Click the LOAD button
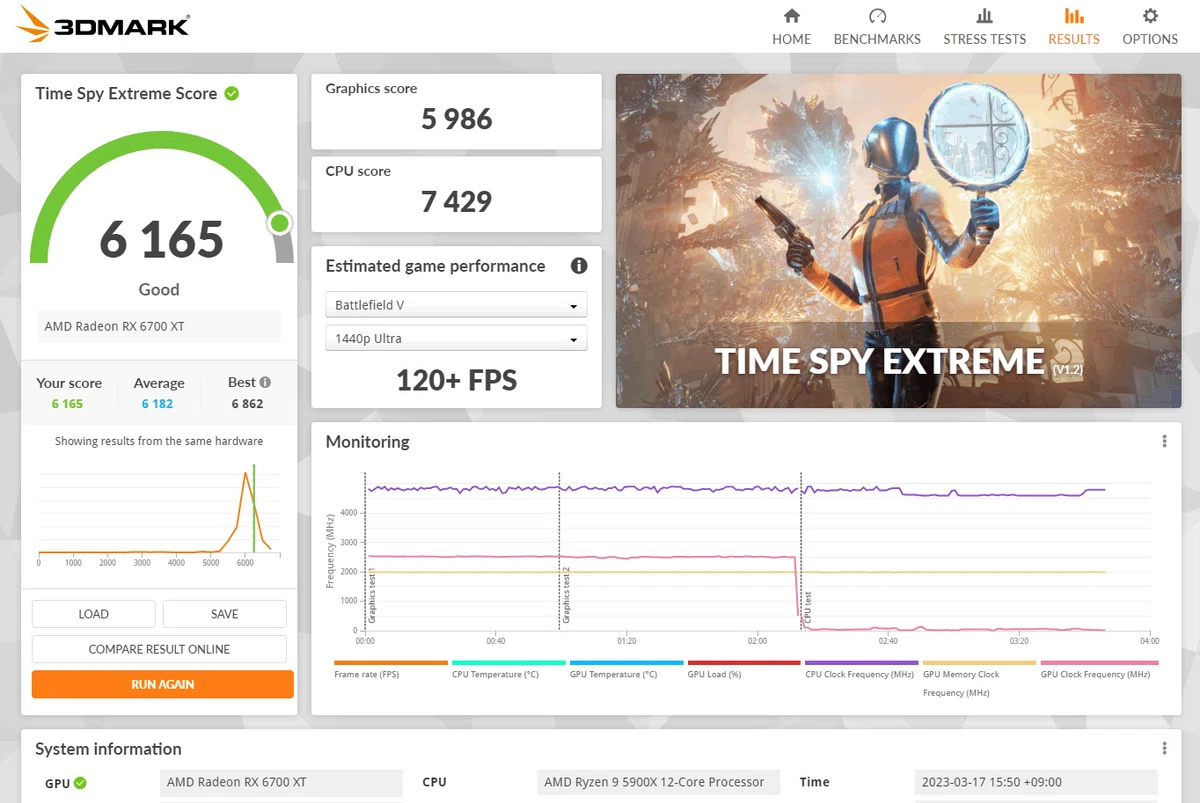The width and height of the screenshot is (1200, 803). tap(93, 614)
